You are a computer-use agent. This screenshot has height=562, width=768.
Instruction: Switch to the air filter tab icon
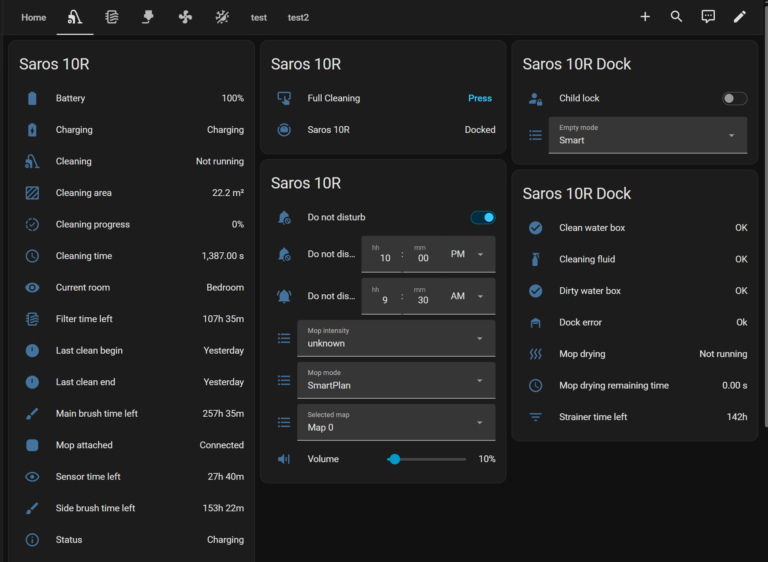pyautogui.click(x=112, y=18)
